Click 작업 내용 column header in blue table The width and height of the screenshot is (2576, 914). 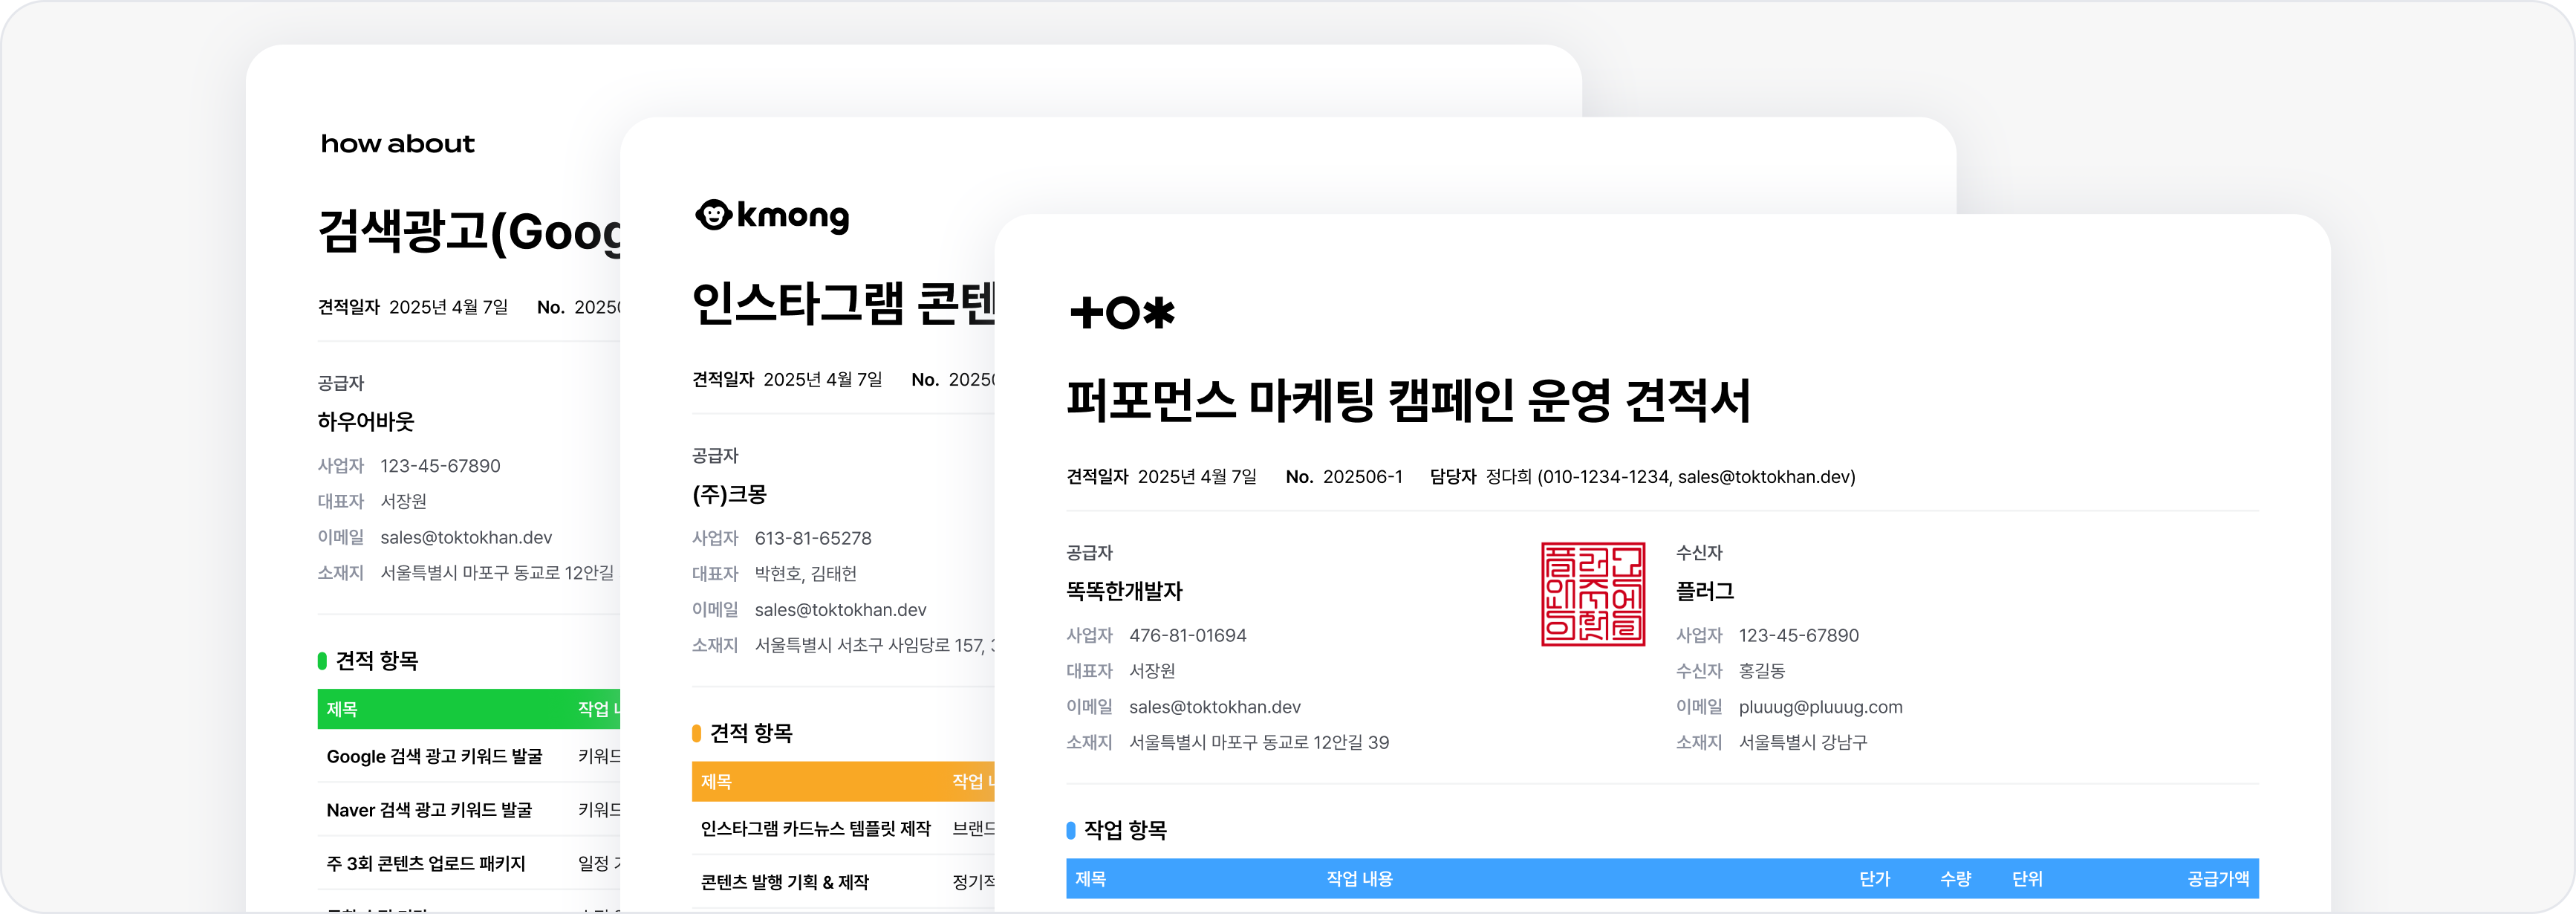tap(1359, 879)
